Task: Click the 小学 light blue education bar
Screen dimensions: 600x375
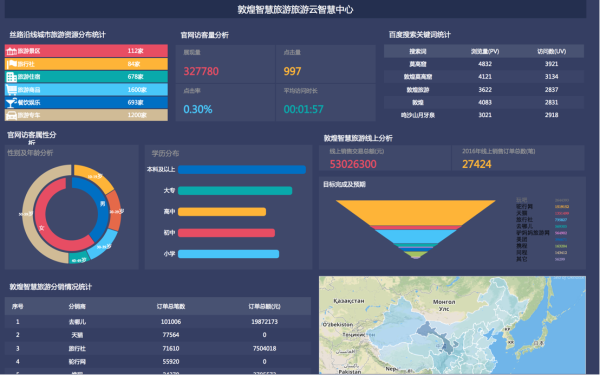Action: (x=228, y=254)
